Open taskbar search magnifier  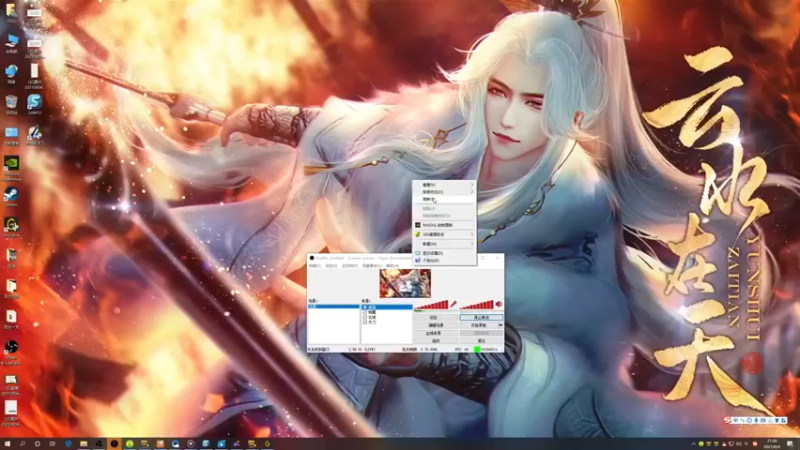pyautogui.click(x=22, y=444)
